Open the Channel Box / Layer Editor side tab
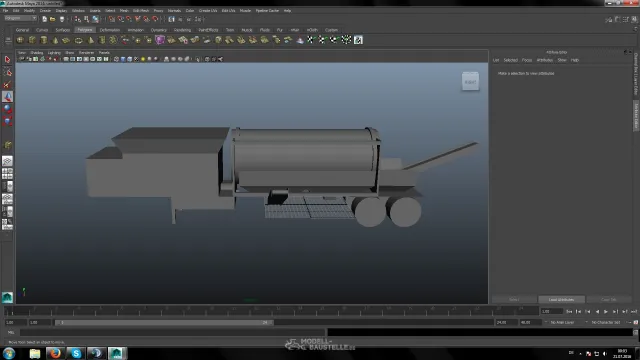 [636, 74]
